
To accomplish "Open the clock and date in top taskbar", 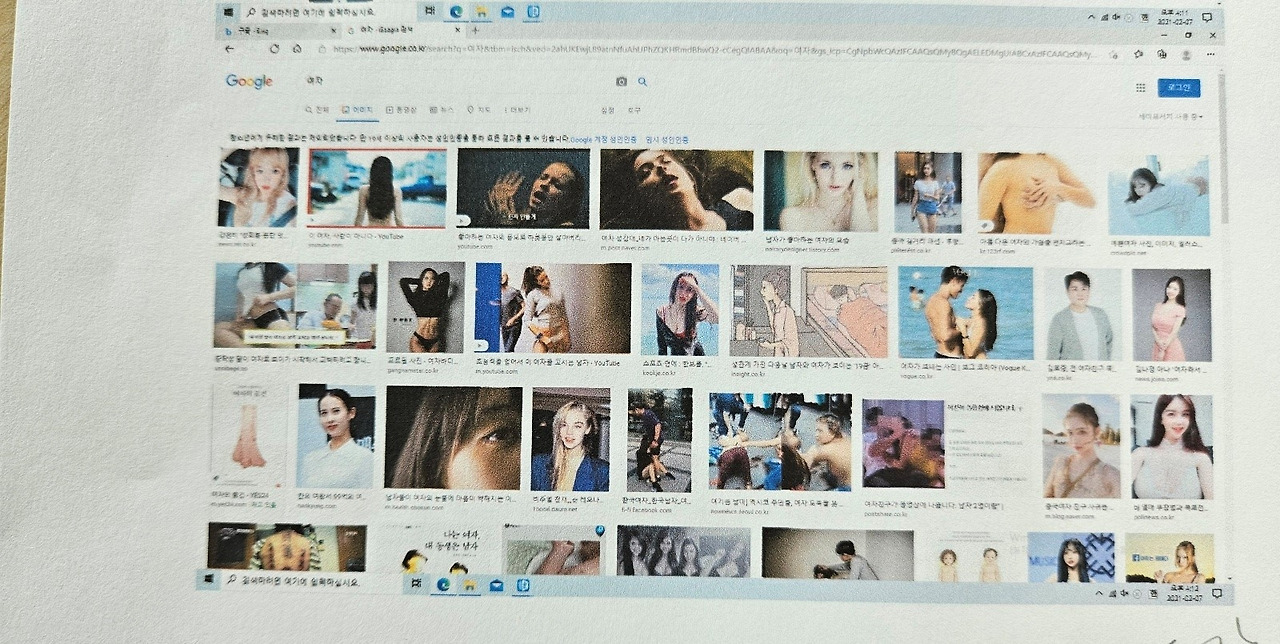I will (1176, 18).
